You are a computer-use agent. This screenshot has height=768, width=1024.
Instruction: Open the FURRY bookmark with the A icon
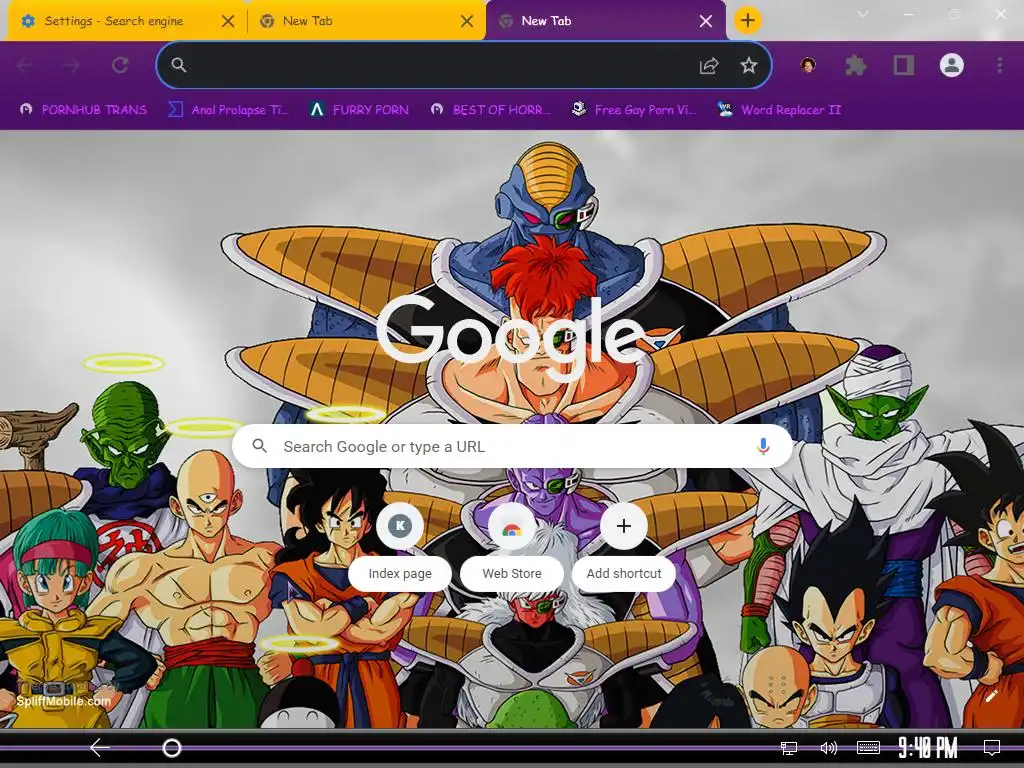[x=359, y=110]
